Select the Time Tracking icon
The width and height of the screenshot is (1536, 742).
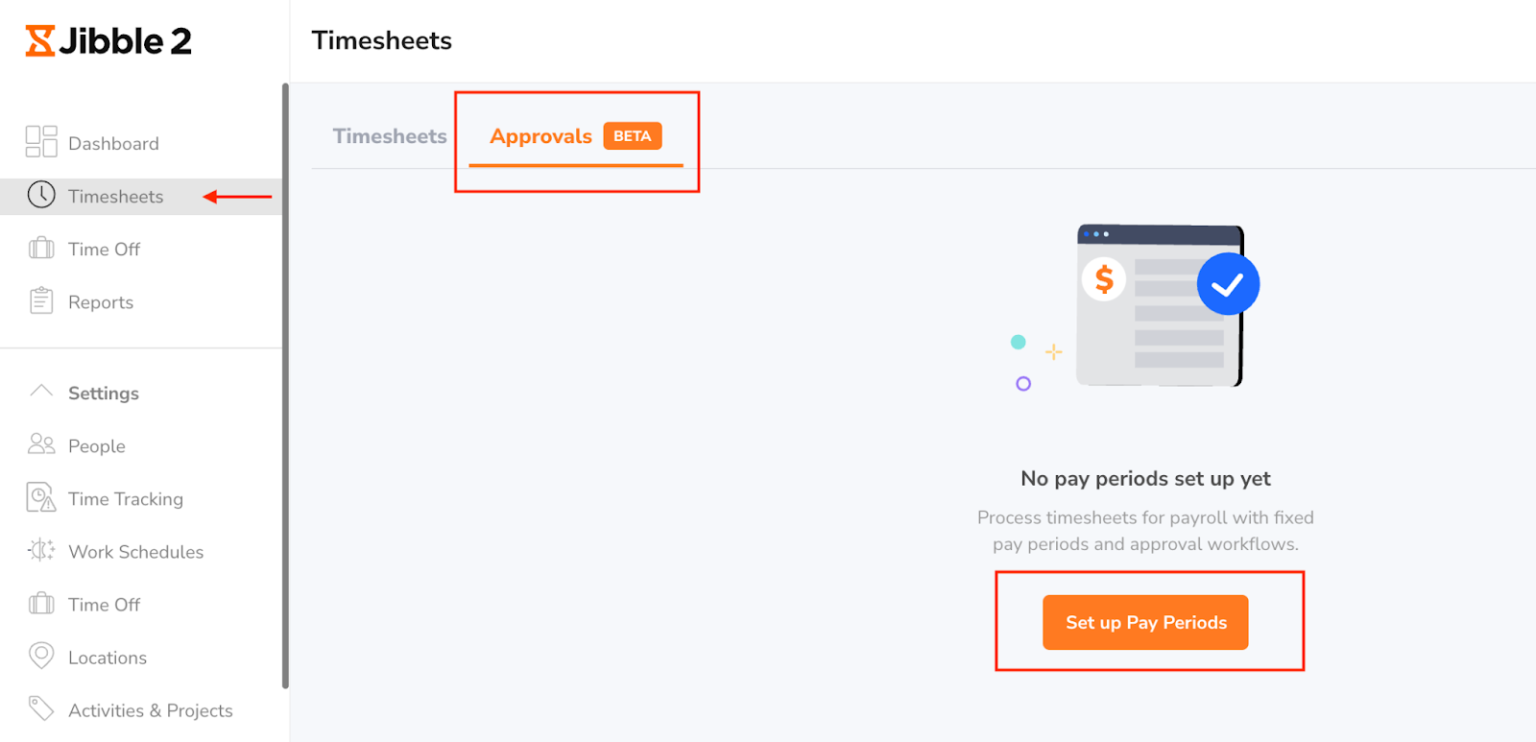[x=41, y=498]
